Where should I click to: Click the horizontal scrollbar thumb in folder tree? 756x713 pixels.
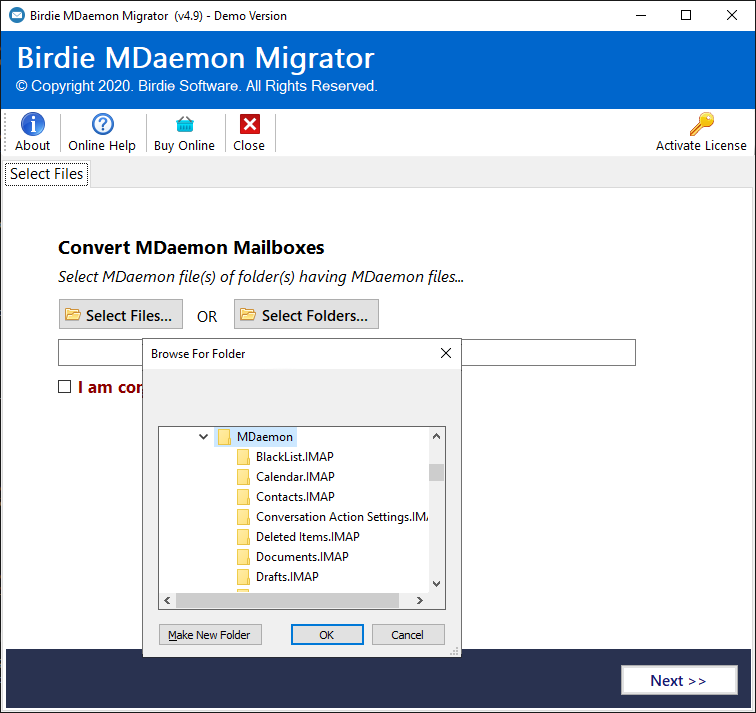click(287, 601)
